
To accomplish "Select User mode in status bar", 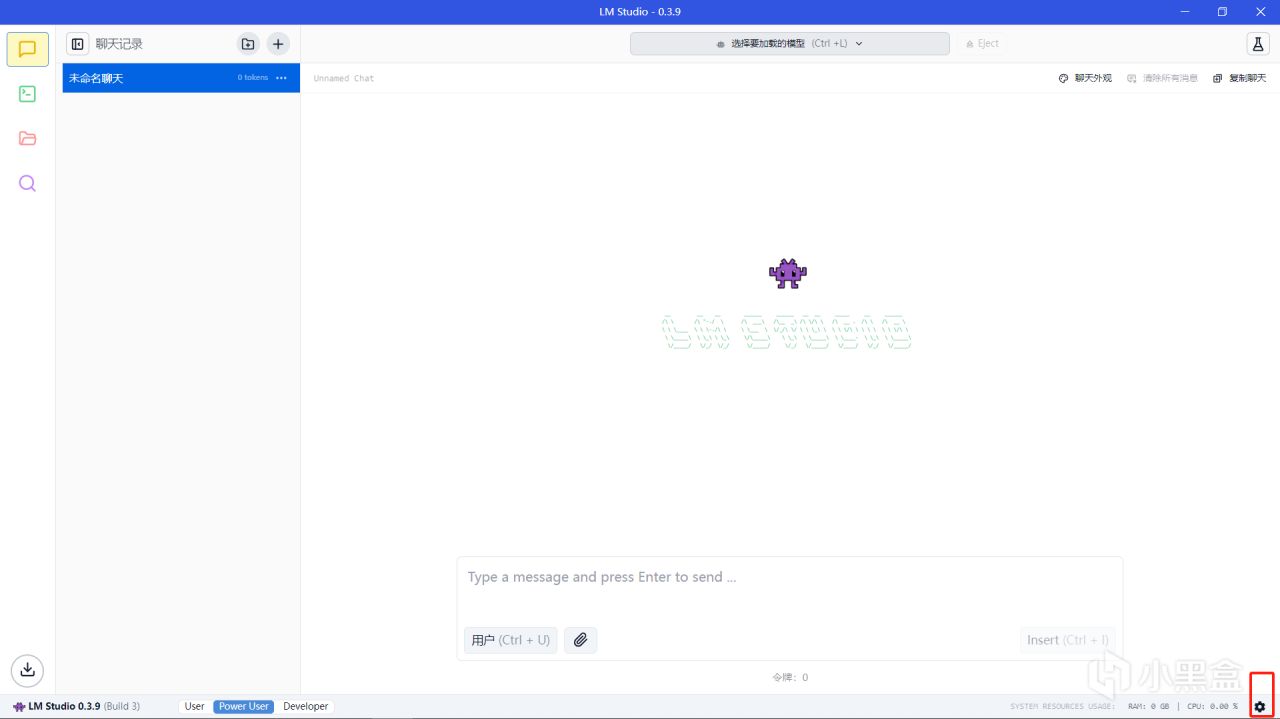I will [195, 706].
